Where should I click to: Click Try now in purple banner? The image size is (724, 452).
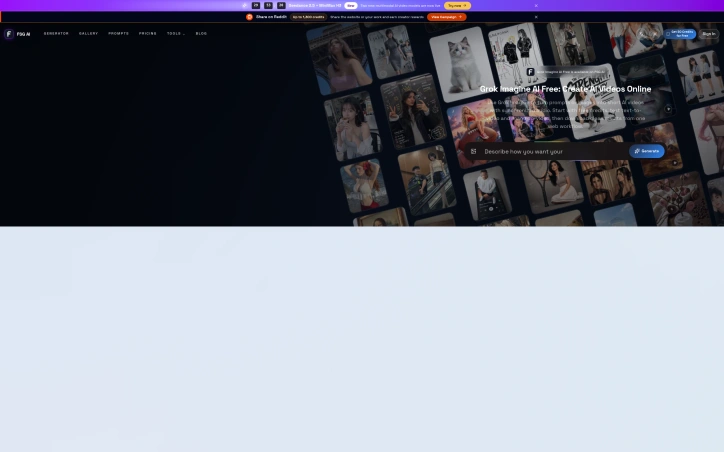457,6
